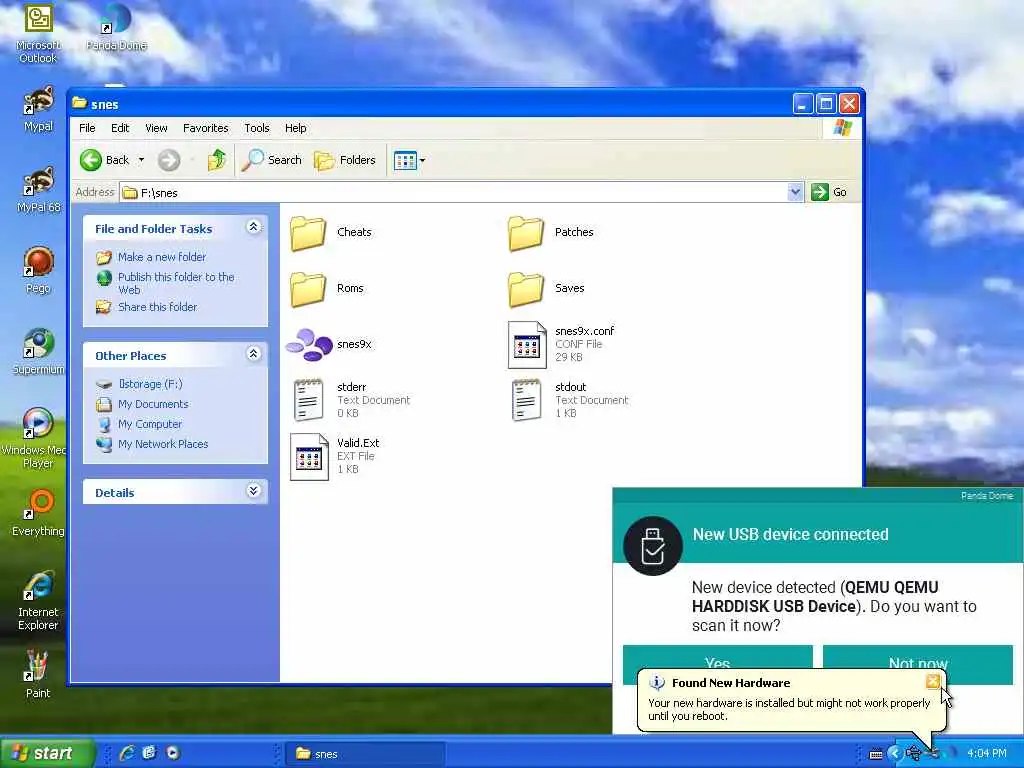Click the Forward navigation arrow
Image resolution: width=1024 pixels, height=768 pixels.
pyautogui.click(x=169, y=160)
